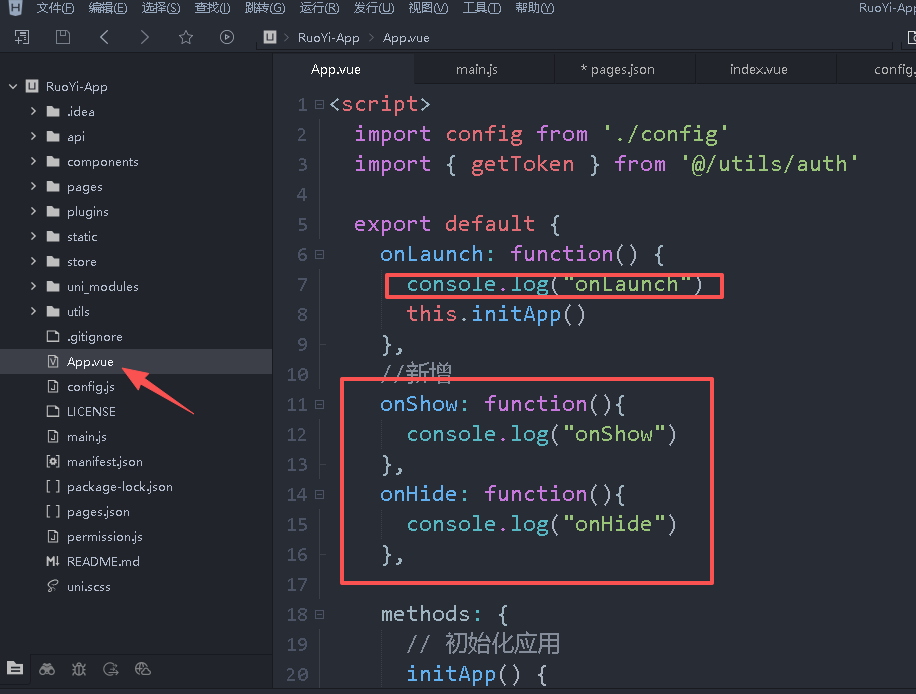916x694 pixels.
Task: Open the bug debug panel icon
Action: (79, 669)
